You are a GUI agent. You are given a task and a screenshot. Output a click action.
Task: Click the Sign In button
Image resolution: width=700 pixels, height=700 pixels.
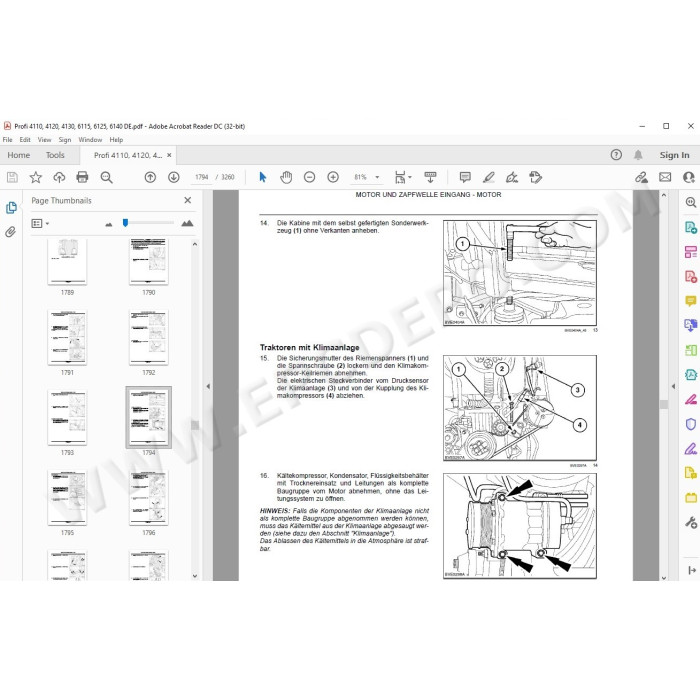(x=675, y=155)
